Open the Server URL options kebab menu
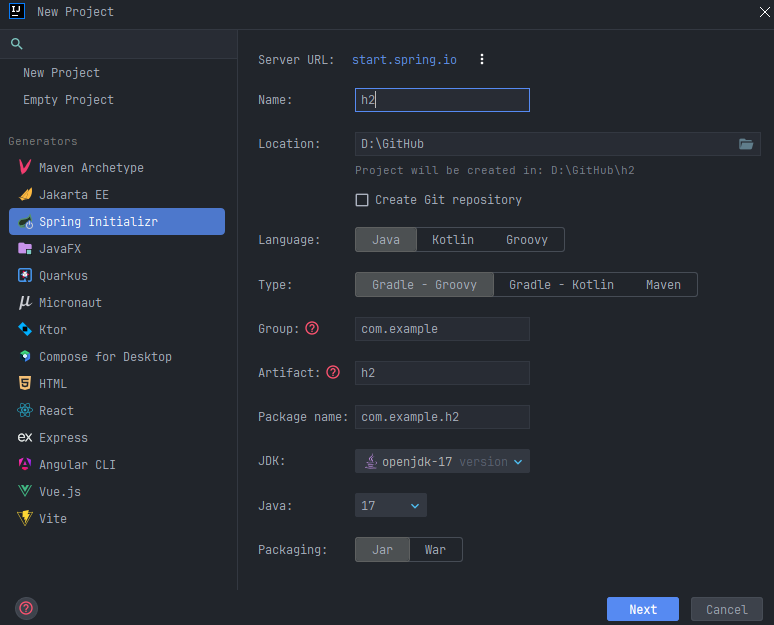This screenshot has height=625, width=774. click(x=482, y=59)
